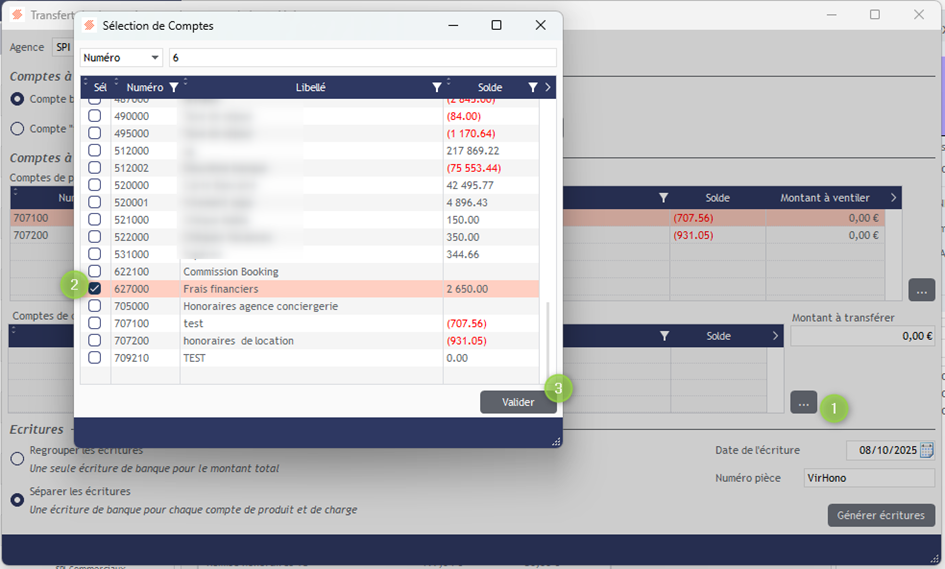Check the 705000 Honoraires agence conciergerie row
The height and width of the screenshot is (569, 945).
pos(95,306)
